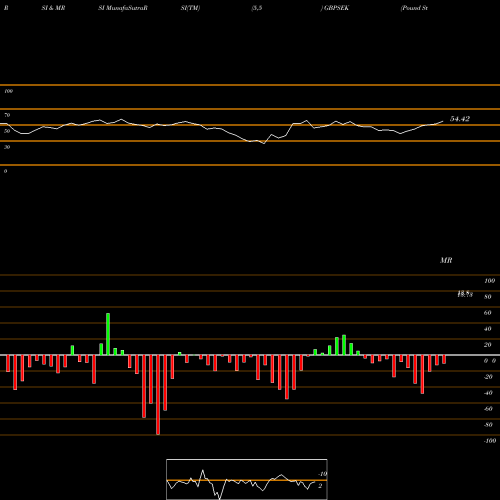Click the -60 label on the MR axis

click(x=488, y=409)
